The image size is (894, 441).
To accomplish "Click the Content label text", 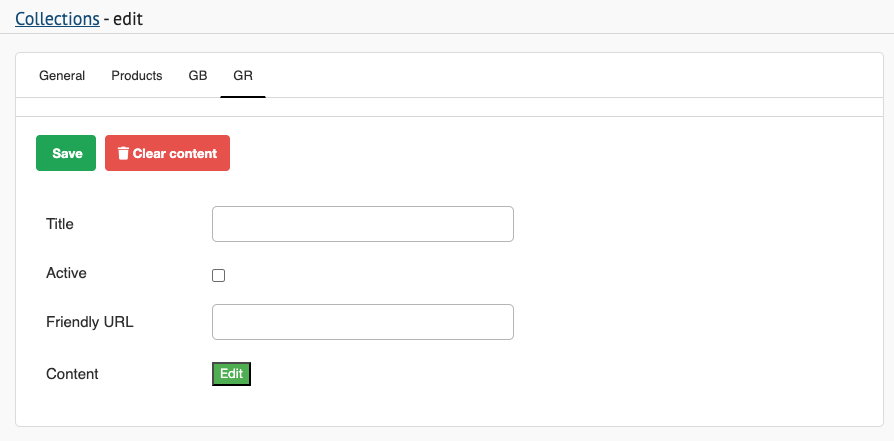I will [72, 374].
